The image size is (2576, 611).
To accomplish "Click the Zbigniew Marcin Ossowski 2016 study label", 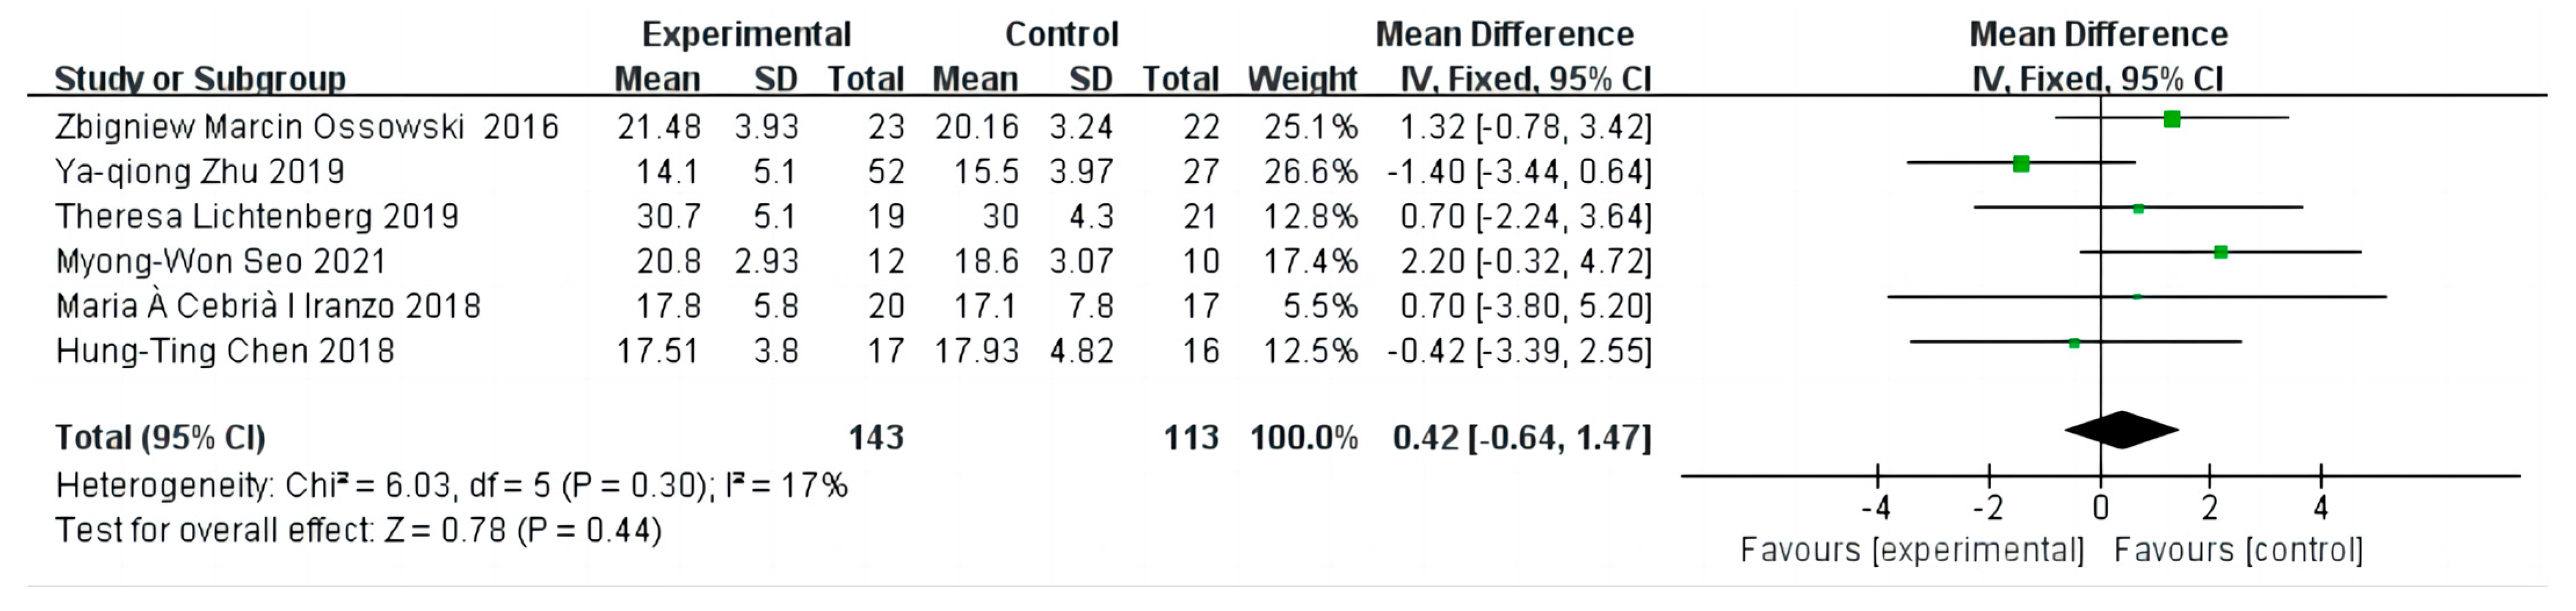I will pyautogui.click(x=306, y=127).
